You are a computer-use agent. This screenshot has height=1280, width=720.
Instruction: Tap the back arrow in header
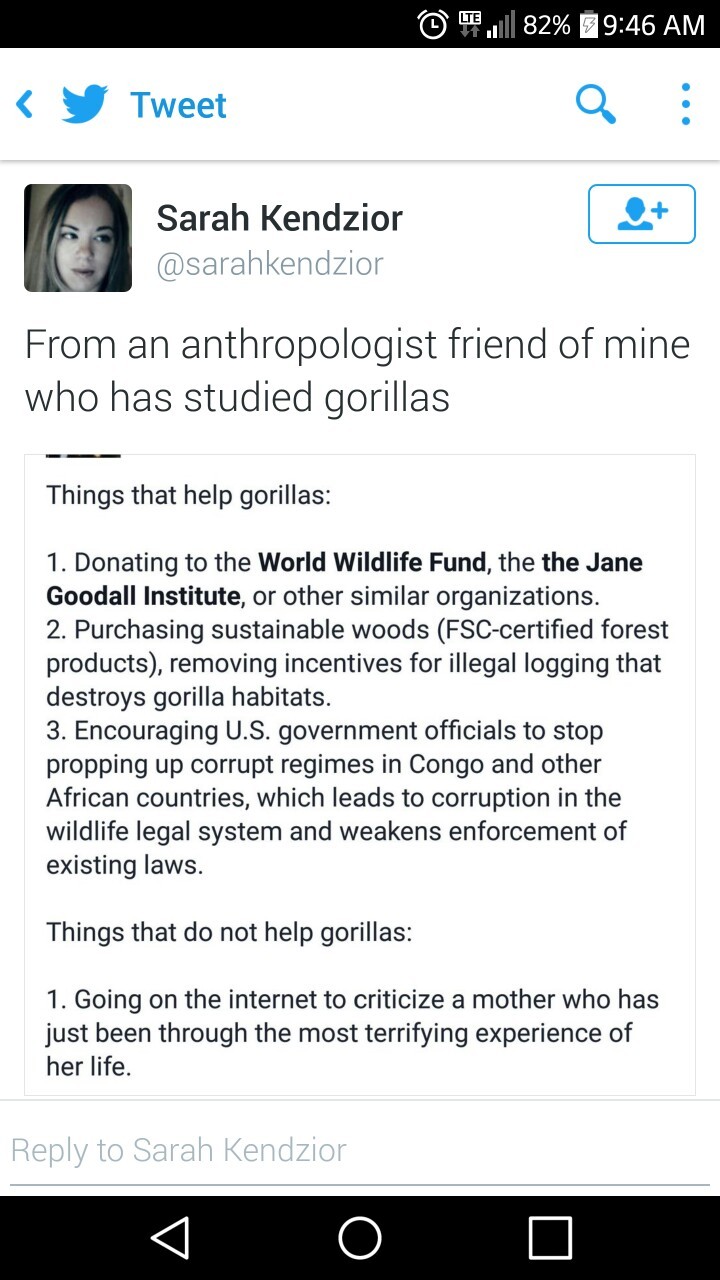tap(25, 104)
